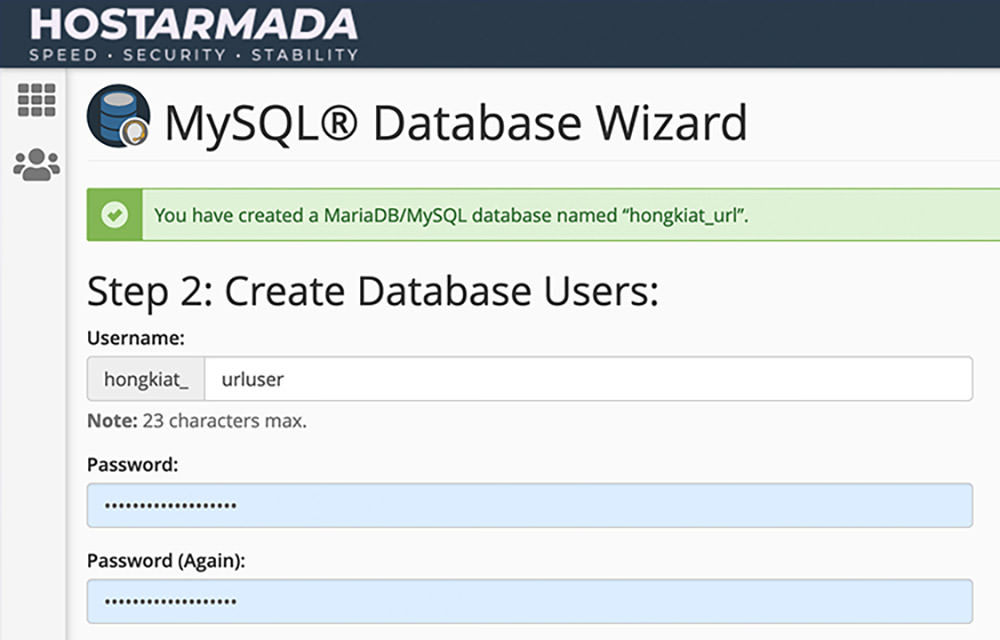Open the user manager people icon
The height and width of the screenshot is (640, 1000).
pos(36,165)
